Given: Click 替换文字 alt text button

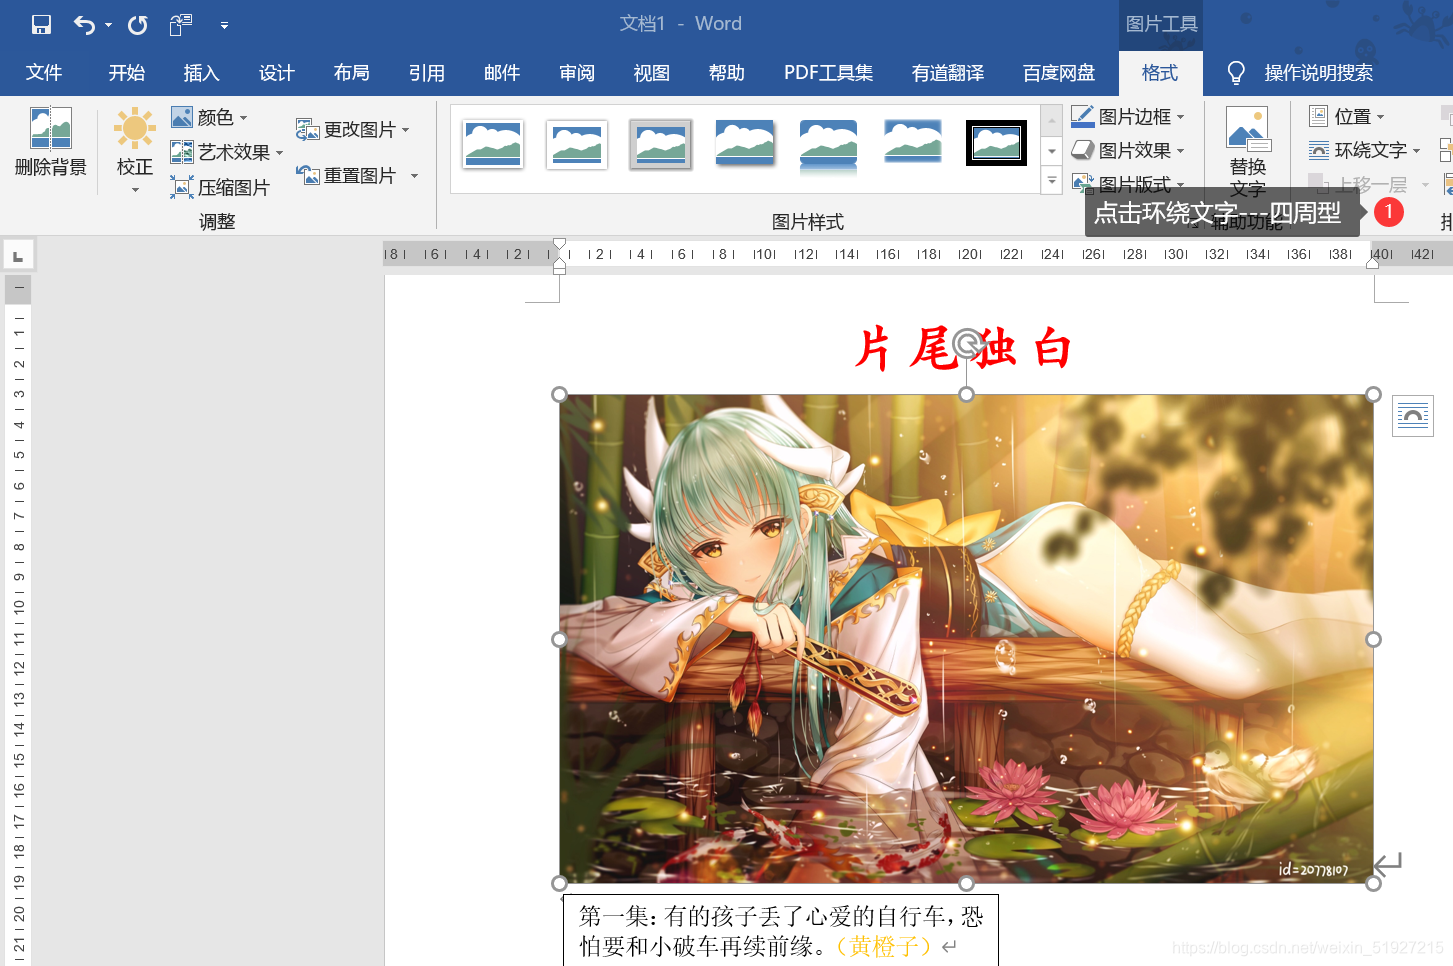Looking at the screenshot, I should [x=1248, y=152].
